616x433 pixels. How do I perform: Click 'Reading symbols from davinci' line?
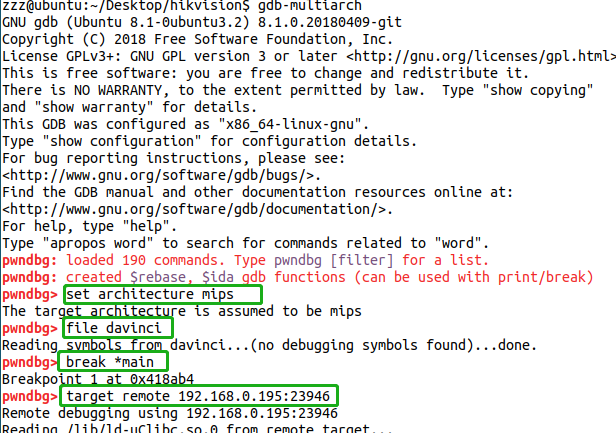[269, 345]
